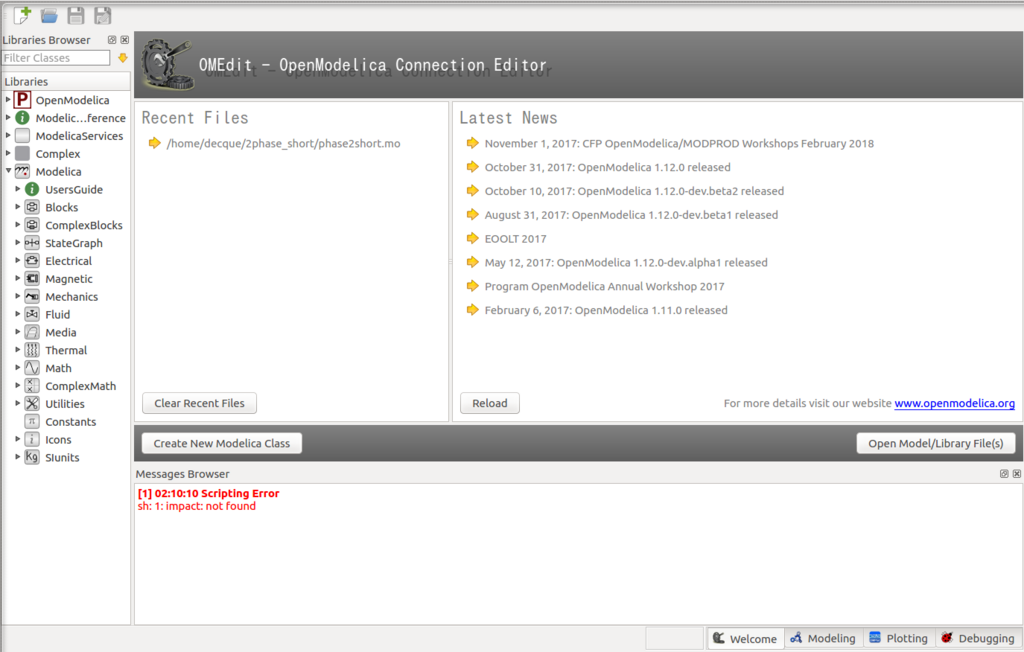1024x652 pixels.
Task: Open the www.openmodelica.org link
Action: click(x=954, y=404)
